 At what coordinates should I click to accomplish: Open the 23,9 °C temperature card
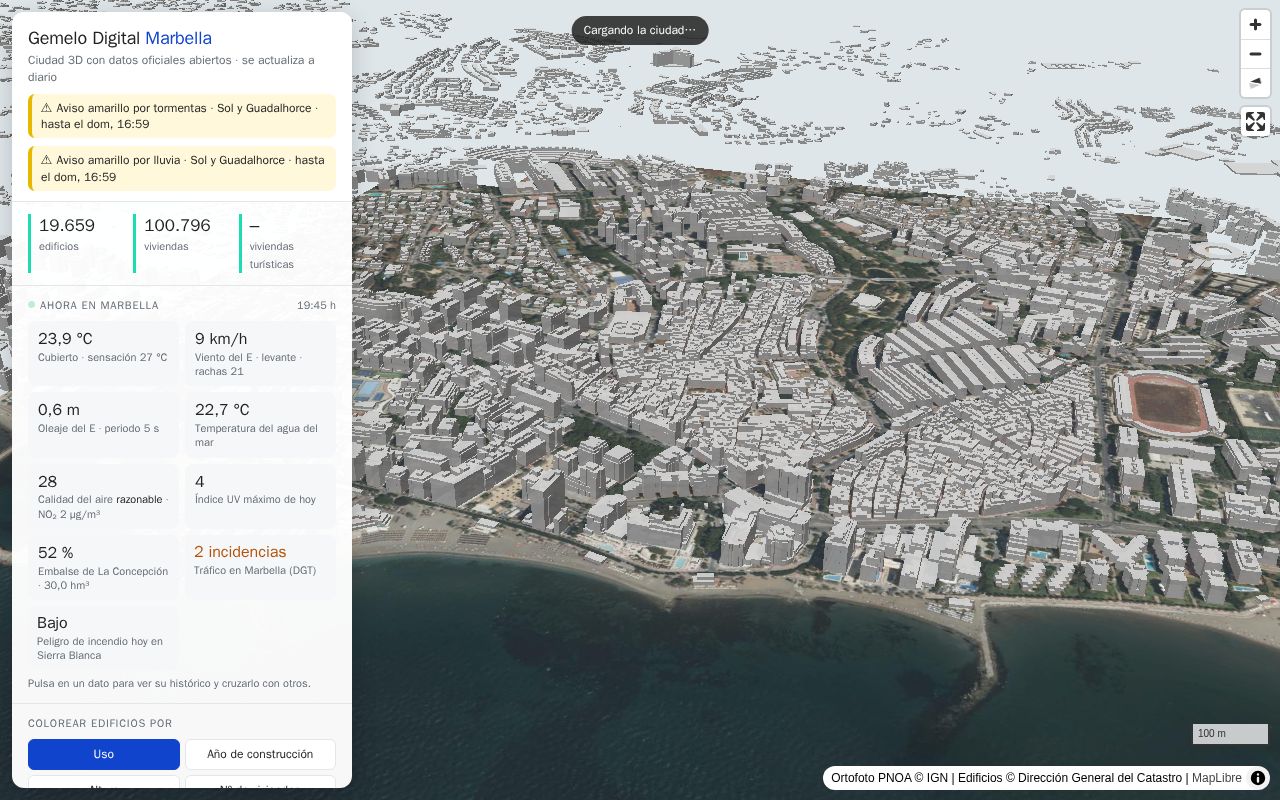pos(103,353)
